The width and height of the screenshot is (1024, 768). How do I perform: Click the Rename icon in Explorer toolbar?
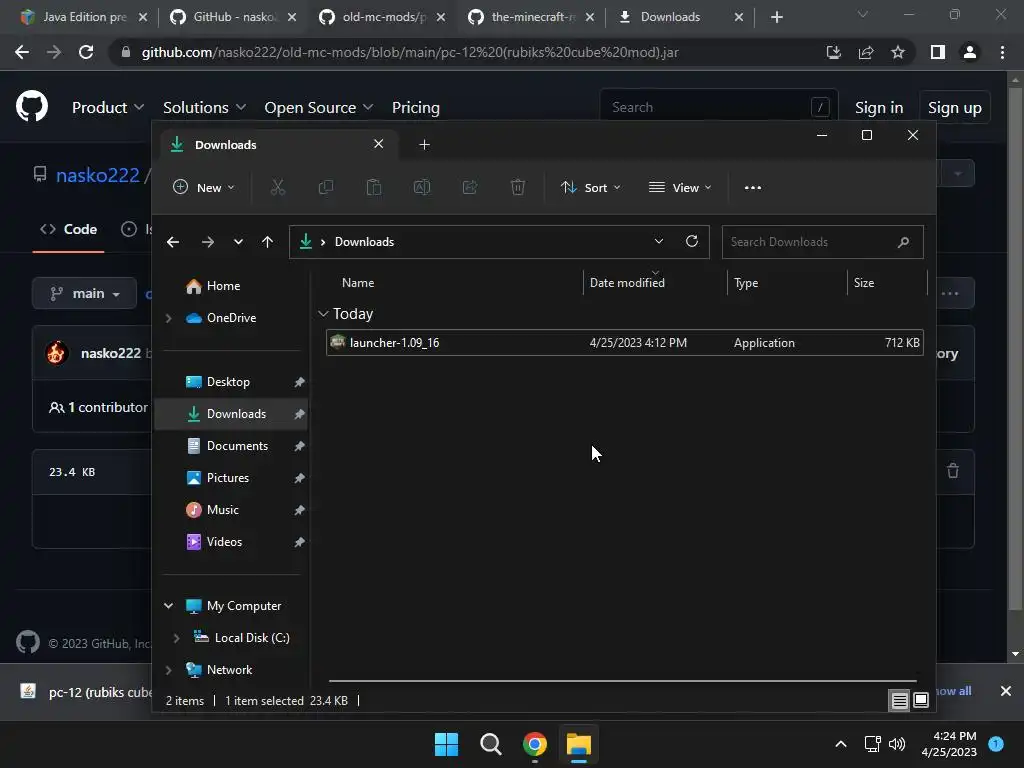[x=422, y=187]
